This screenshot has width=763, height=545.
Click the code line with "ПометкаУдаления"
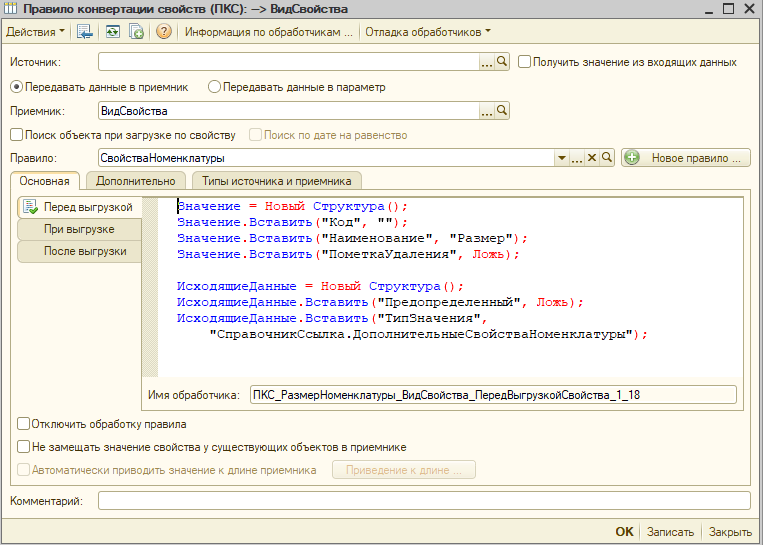[x=348, y=254]
